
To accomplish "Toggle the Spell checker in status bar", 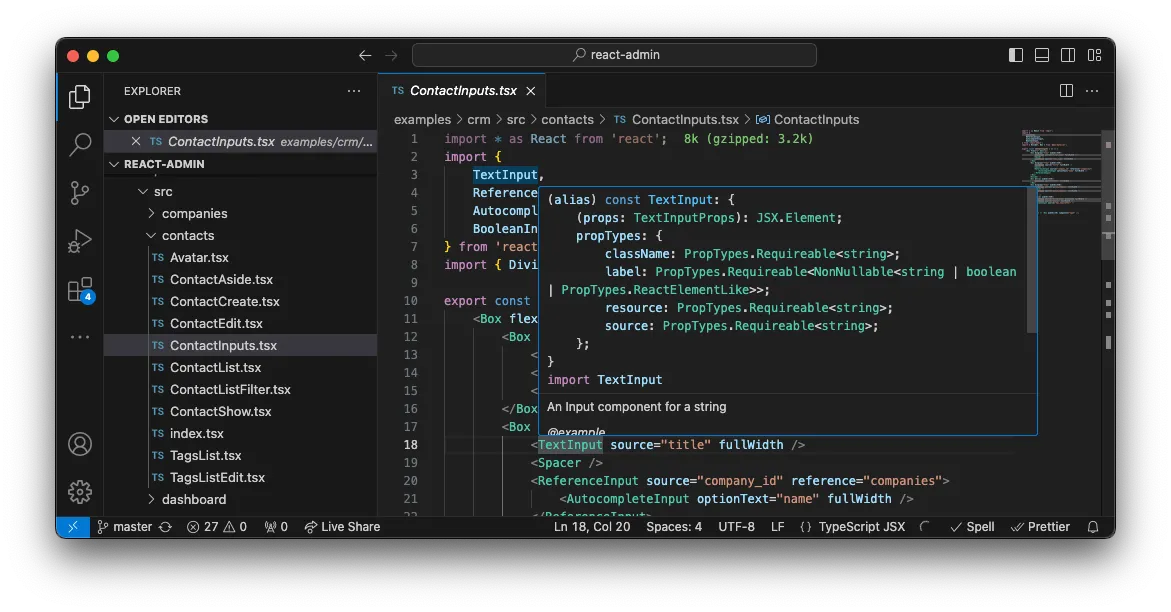I will (971, 526).
